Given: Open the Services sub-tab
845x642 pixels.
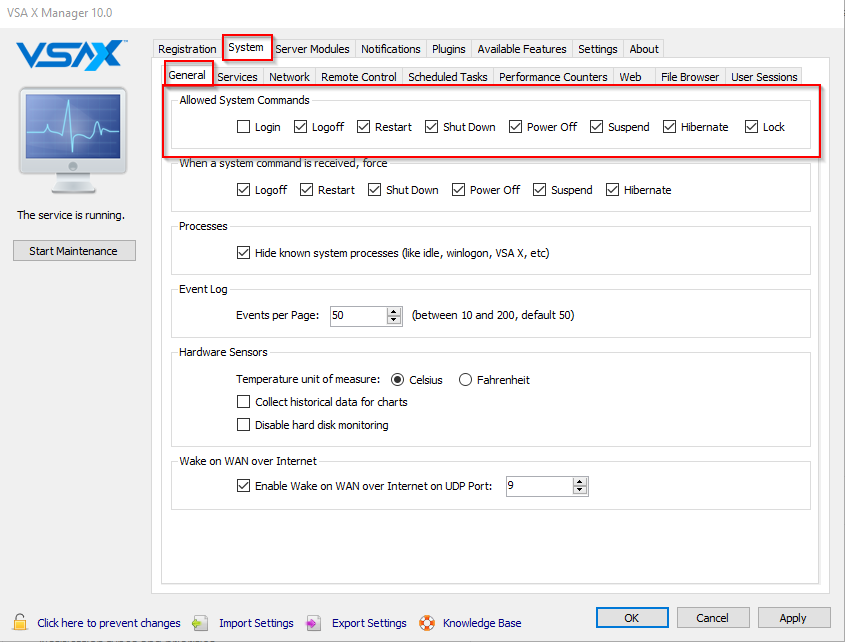Looking at the screenshot, I should [x=238, y=77].
